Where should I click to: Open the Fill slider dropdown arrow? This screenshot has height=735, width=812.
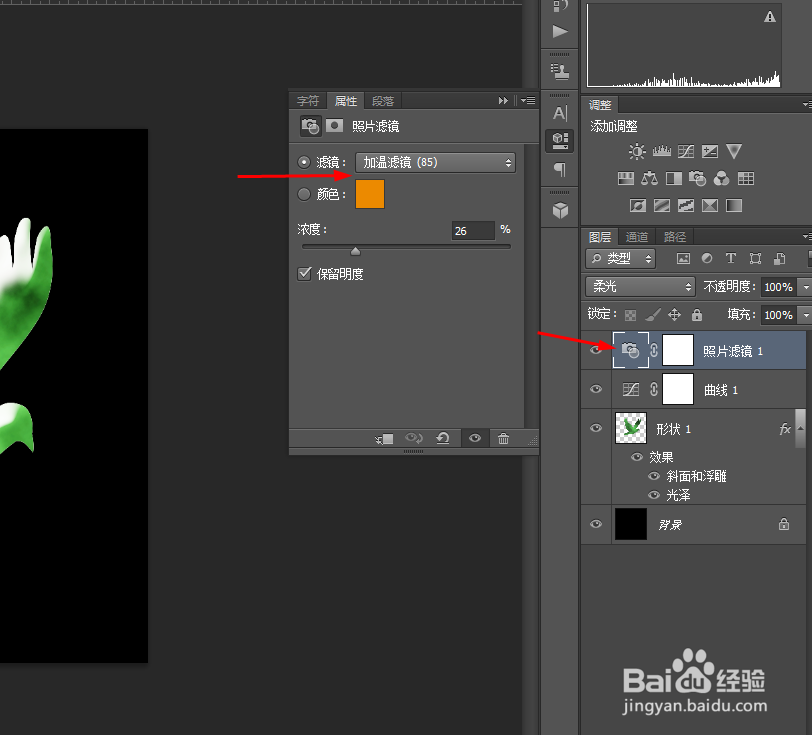(x=805, y=315)
